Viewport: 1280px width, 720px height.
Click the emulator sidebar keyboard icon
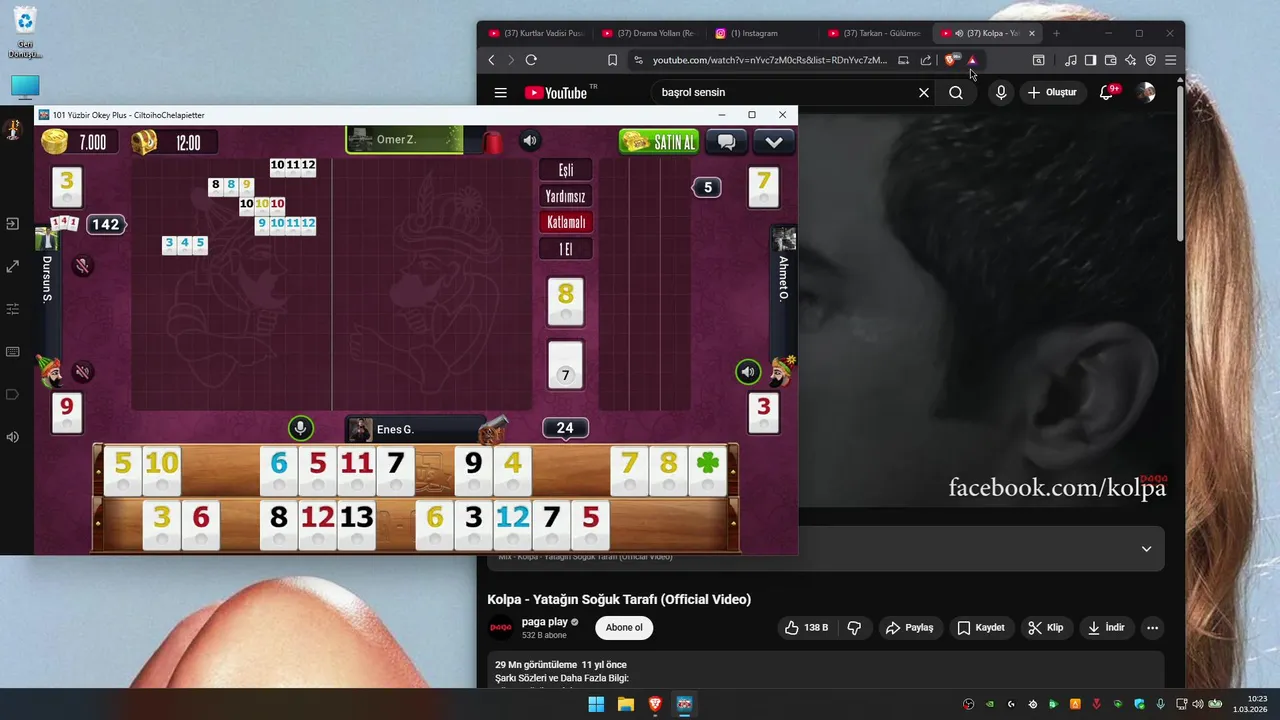(13, 352)
